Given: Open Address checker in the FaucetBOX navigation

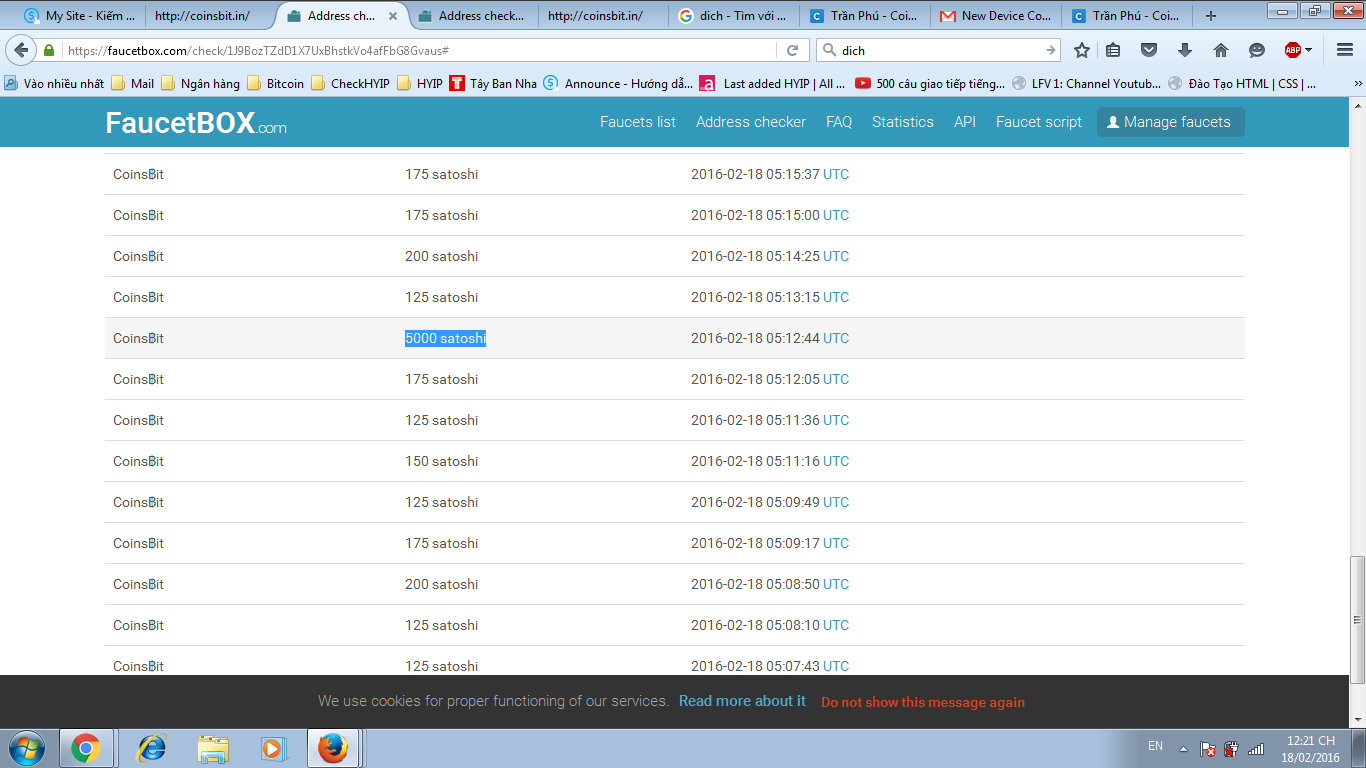Looking at the screenshot, I should (751, 122).
